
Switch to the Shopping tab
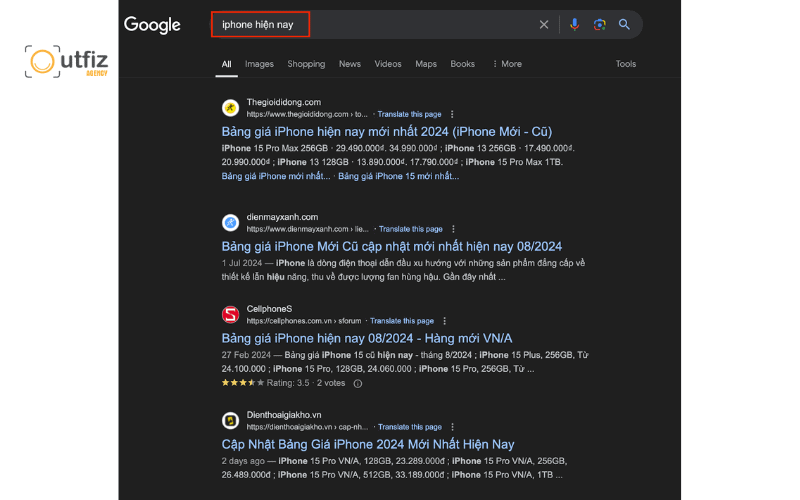coord(306,64)
